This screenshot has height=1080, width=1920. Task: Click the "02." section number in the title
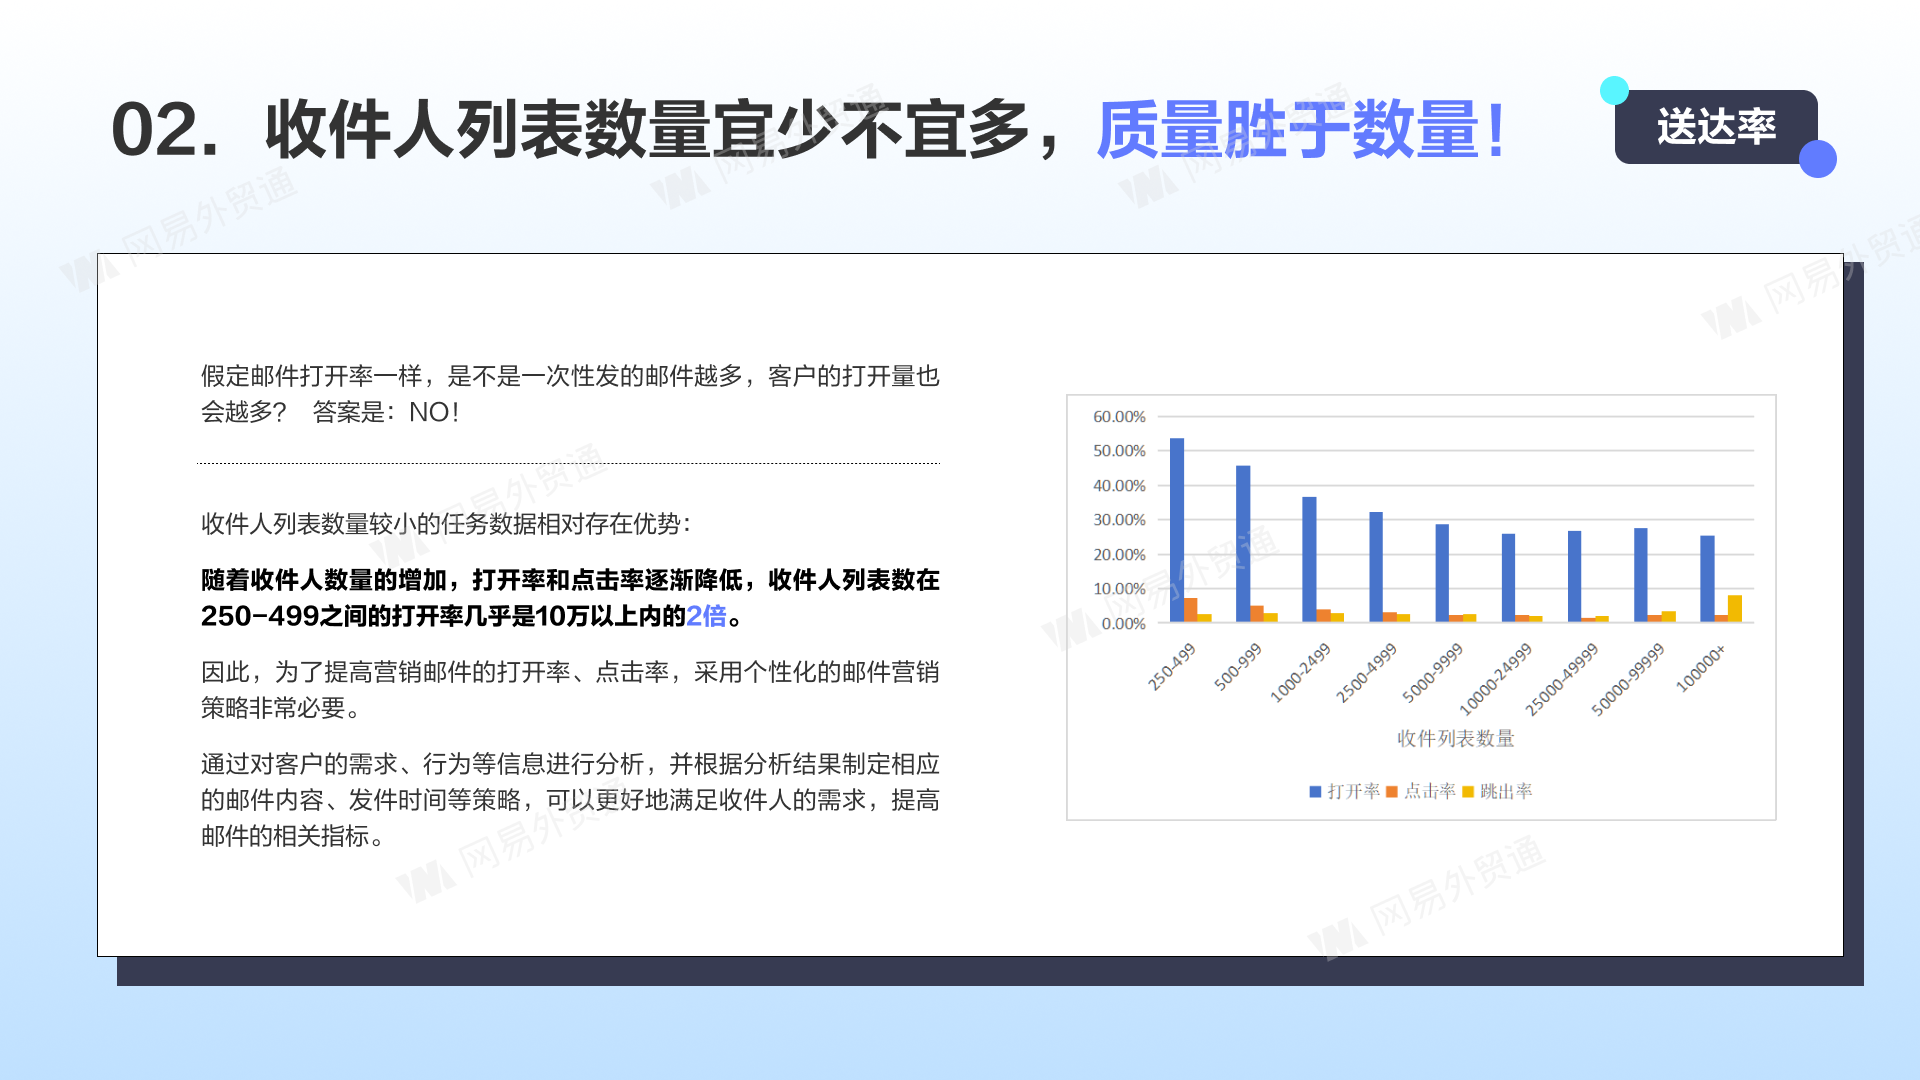coord(165,130)
